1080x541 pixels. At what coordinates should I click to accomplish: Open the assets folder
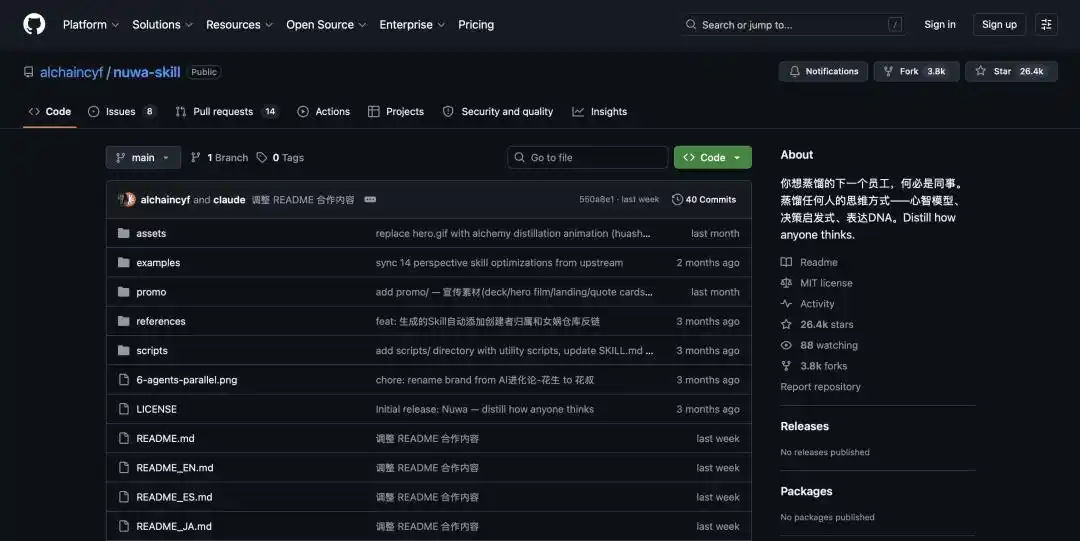point(151,233)
